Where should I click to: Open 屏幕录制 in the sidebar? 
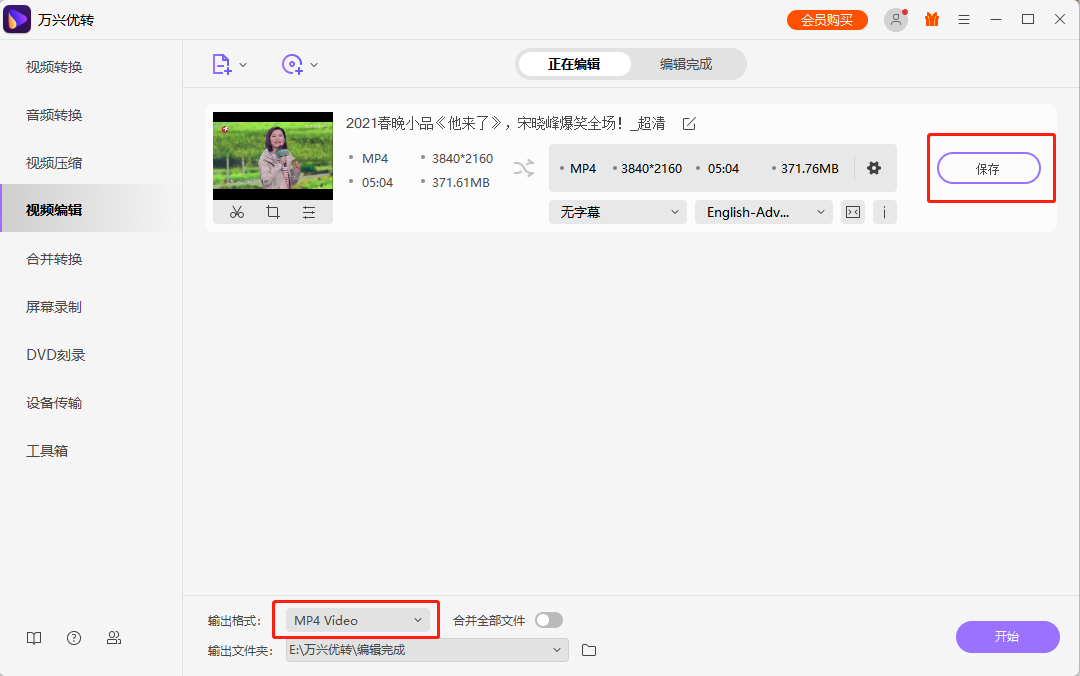tap(54, 307)
